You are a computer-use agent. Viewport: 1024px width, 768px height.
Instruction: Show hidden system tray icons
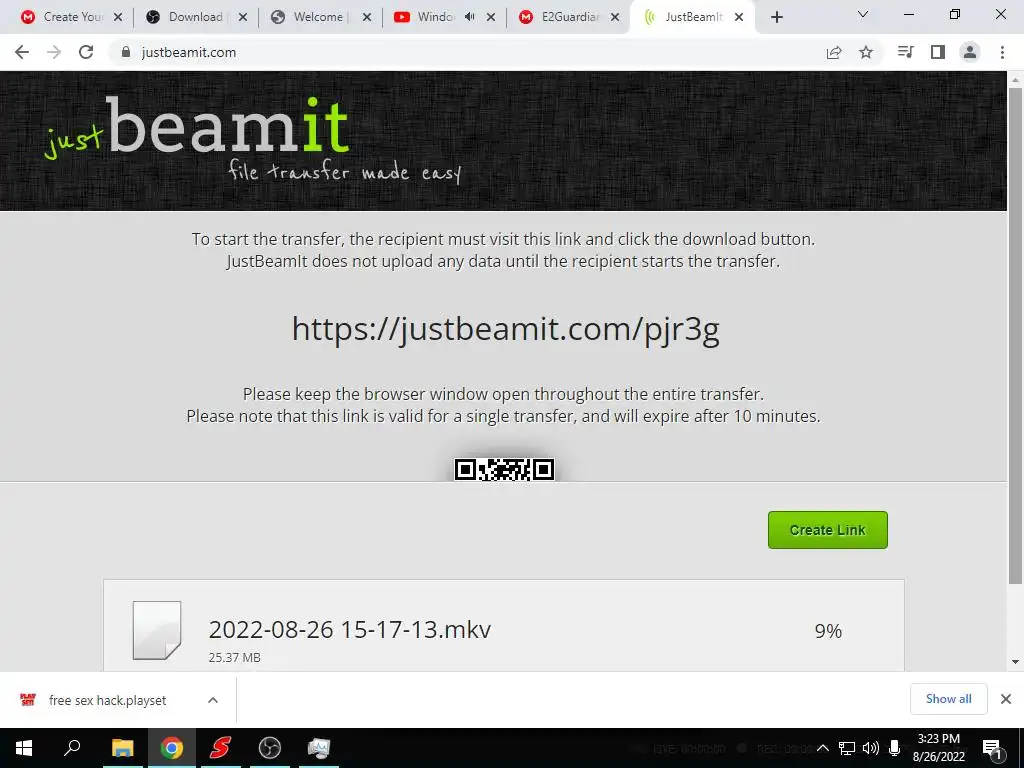pyautogui.click(x=823, y=748)
